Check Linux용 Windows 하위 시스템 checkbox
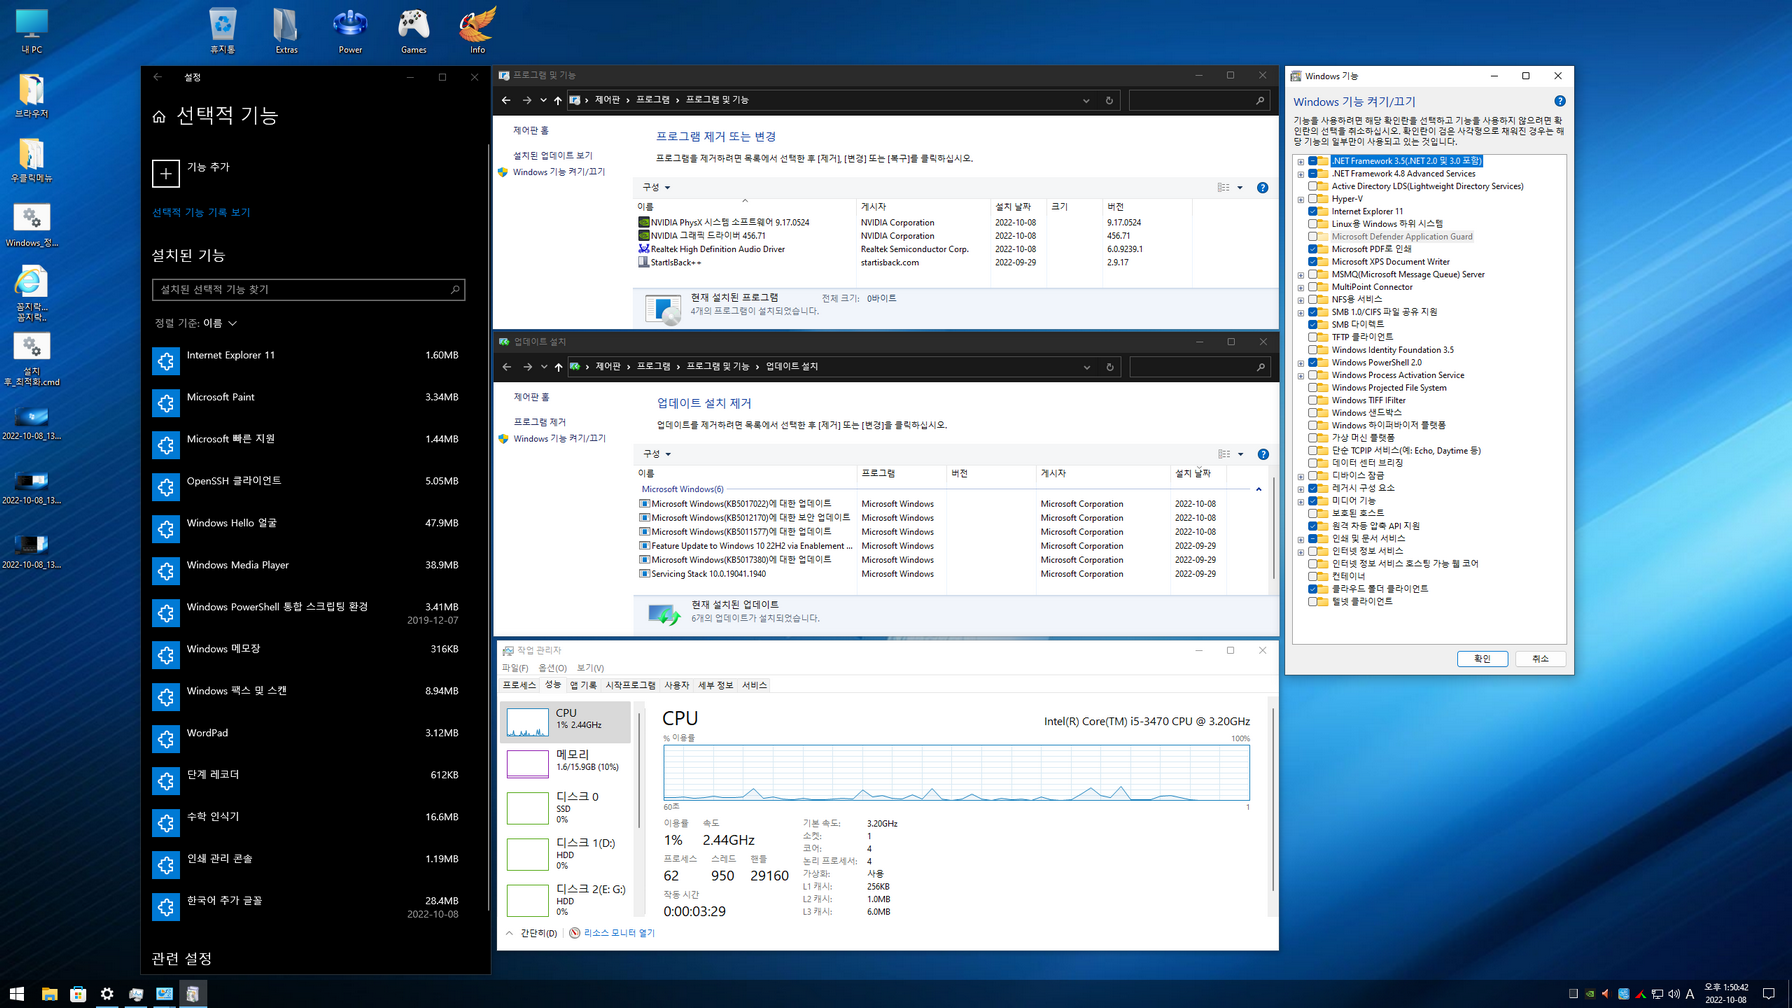Viewport: 1792px width, 1008px height. tap(1313, 224)
